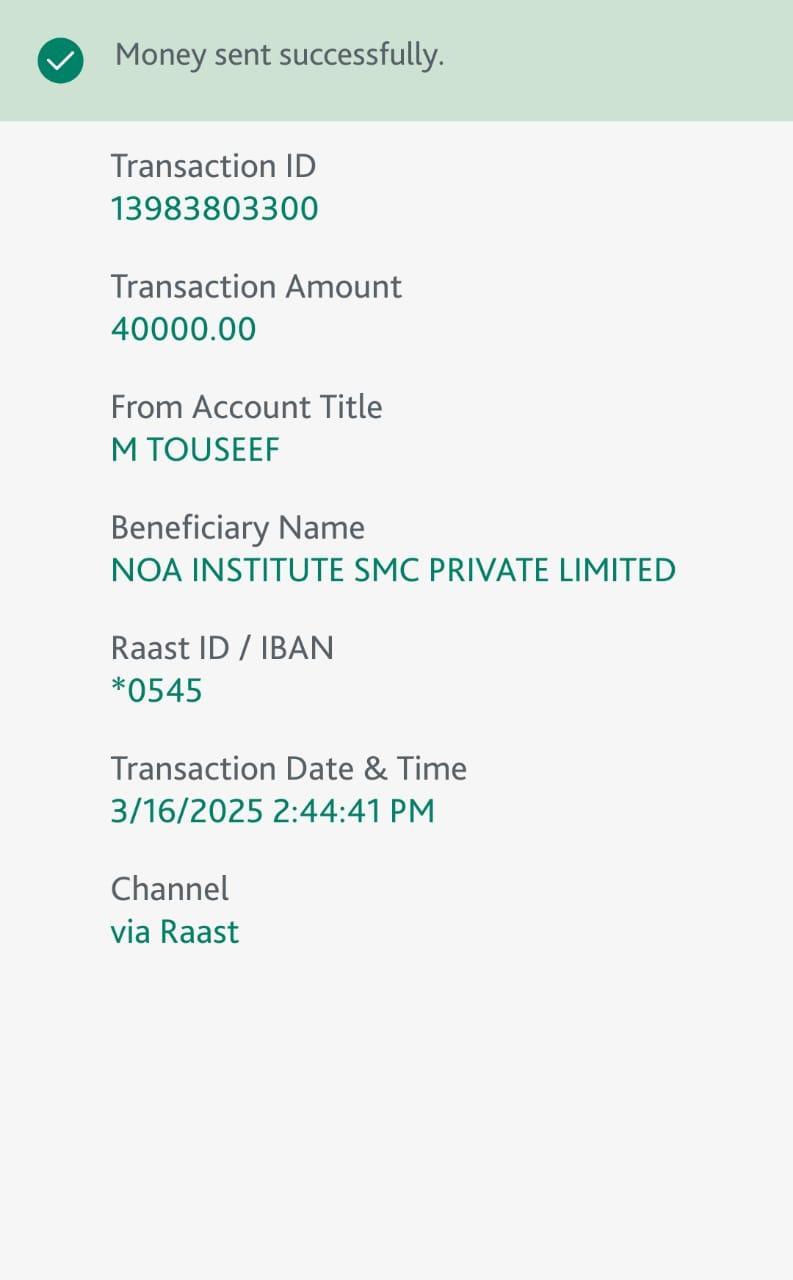Tap the Channel label
Viewport: 793px width, 1280px height.
pyautogui.click(x=169, y=889)
